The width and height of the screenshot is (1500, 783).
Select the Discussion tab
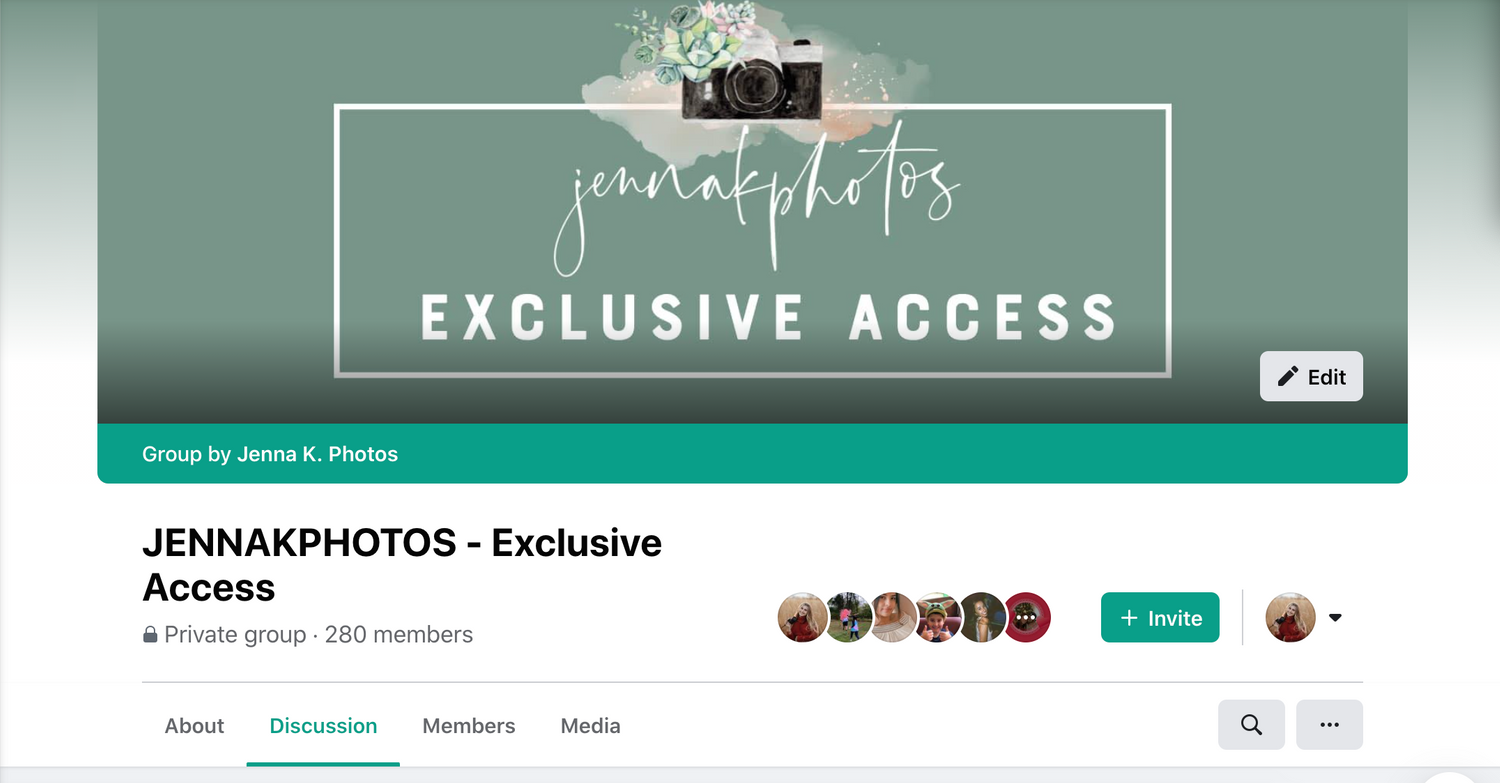[x=323, y=726]
